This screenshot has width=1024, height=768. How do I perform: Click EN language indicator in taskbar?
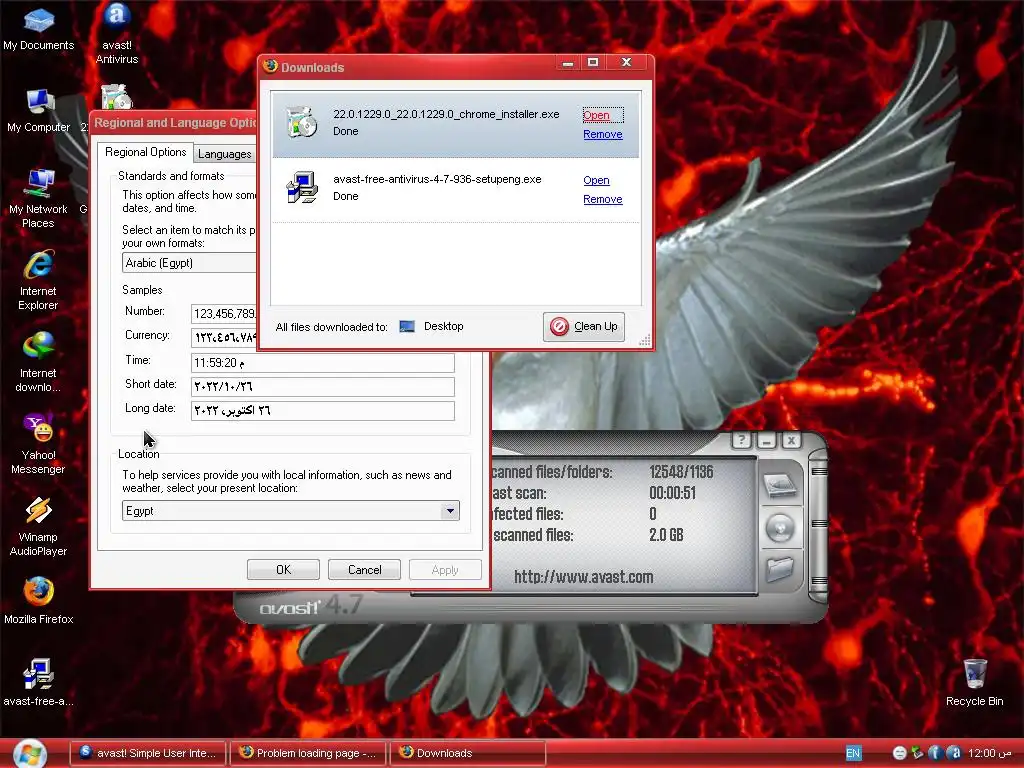tap(853, 753)
